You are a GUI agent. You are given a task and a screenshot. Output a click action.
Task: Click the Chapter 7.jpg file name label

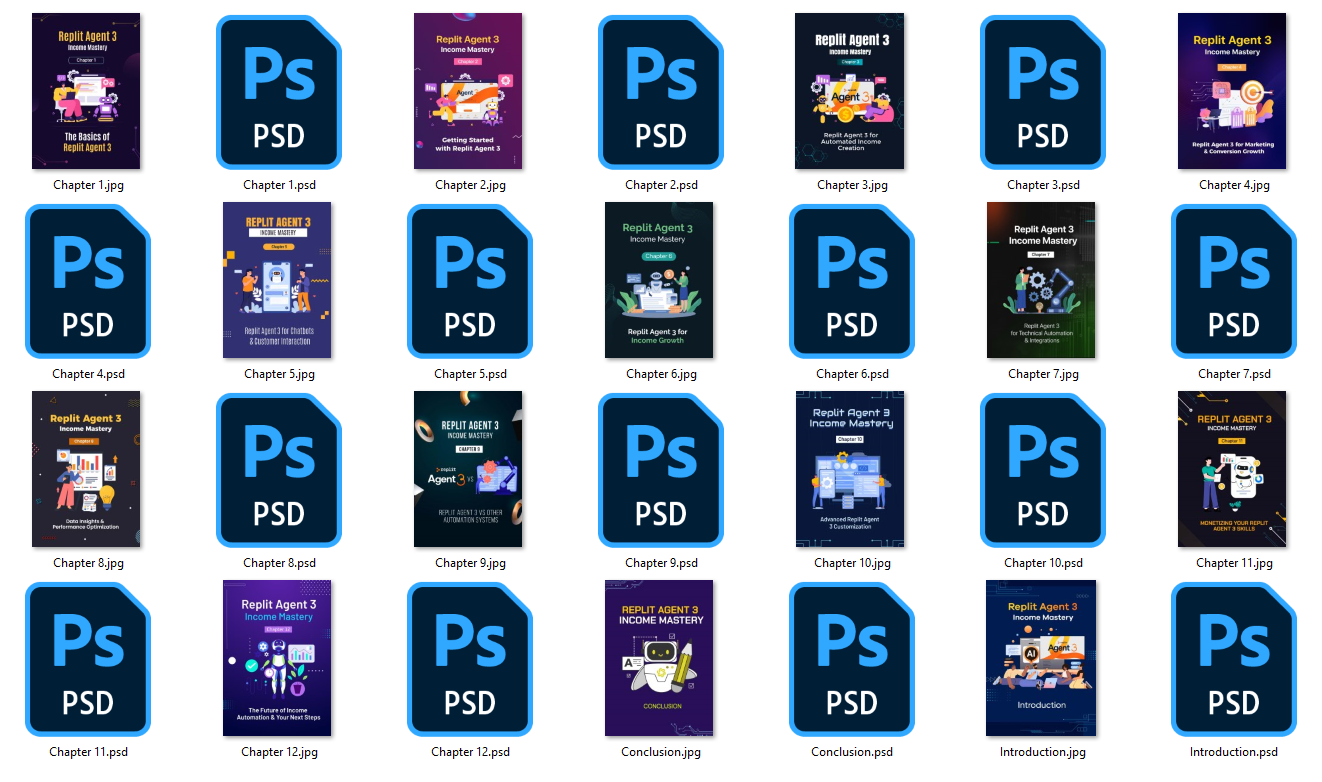coord(1043,374)
